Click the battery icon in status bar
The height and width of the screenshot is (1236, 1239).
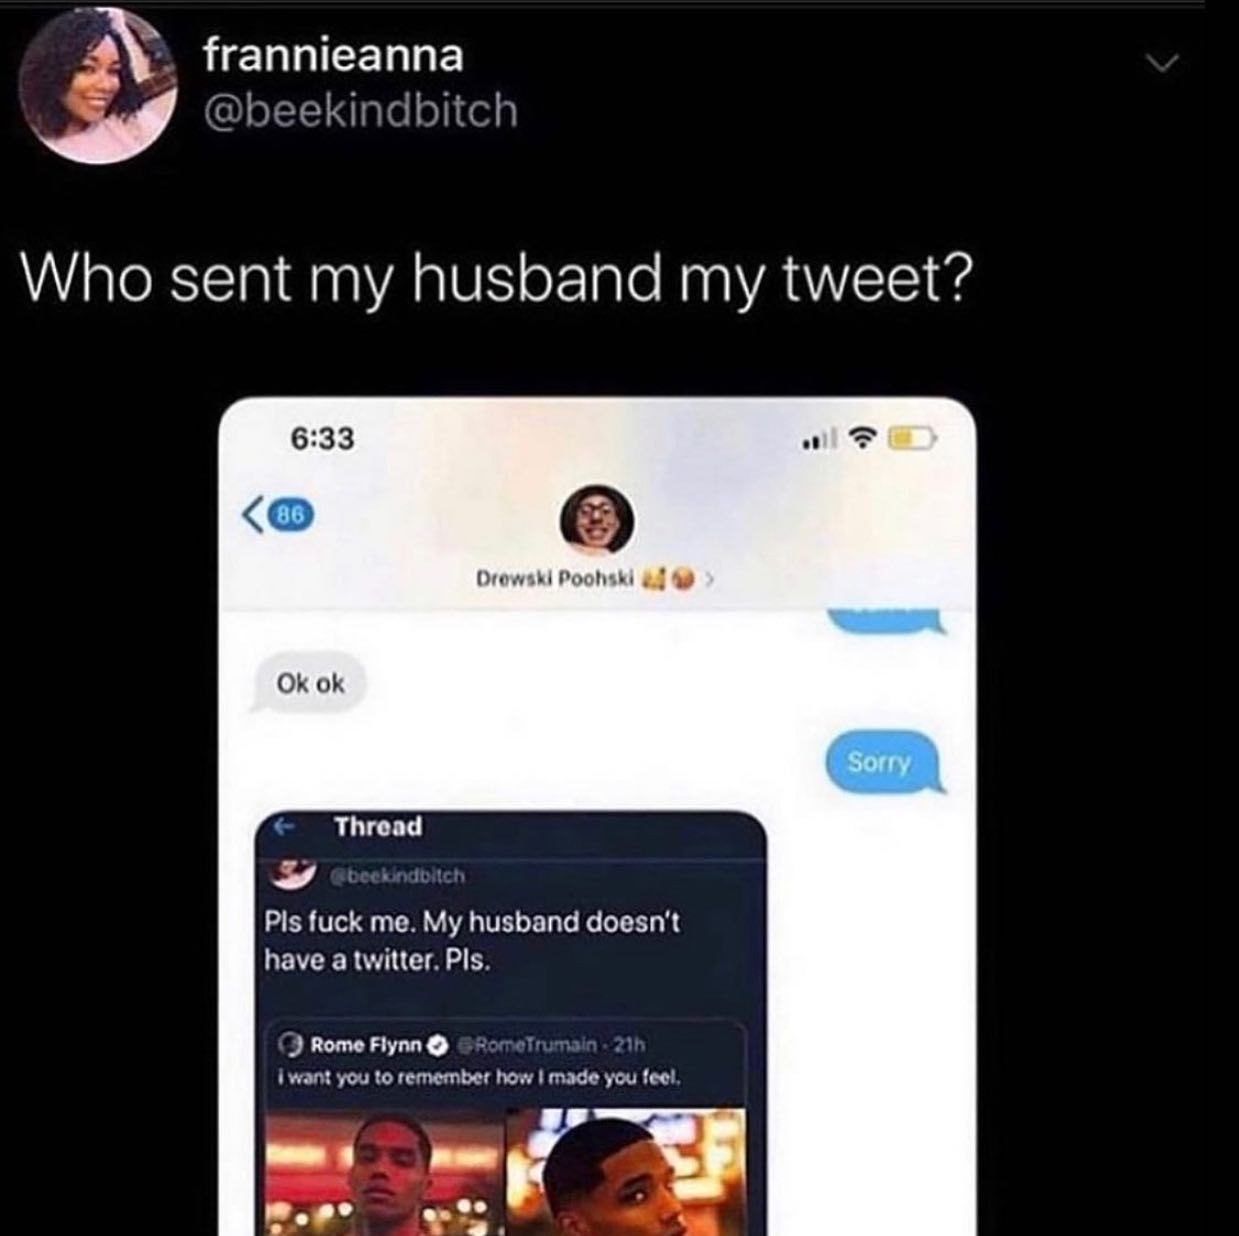tap(910, 438)
